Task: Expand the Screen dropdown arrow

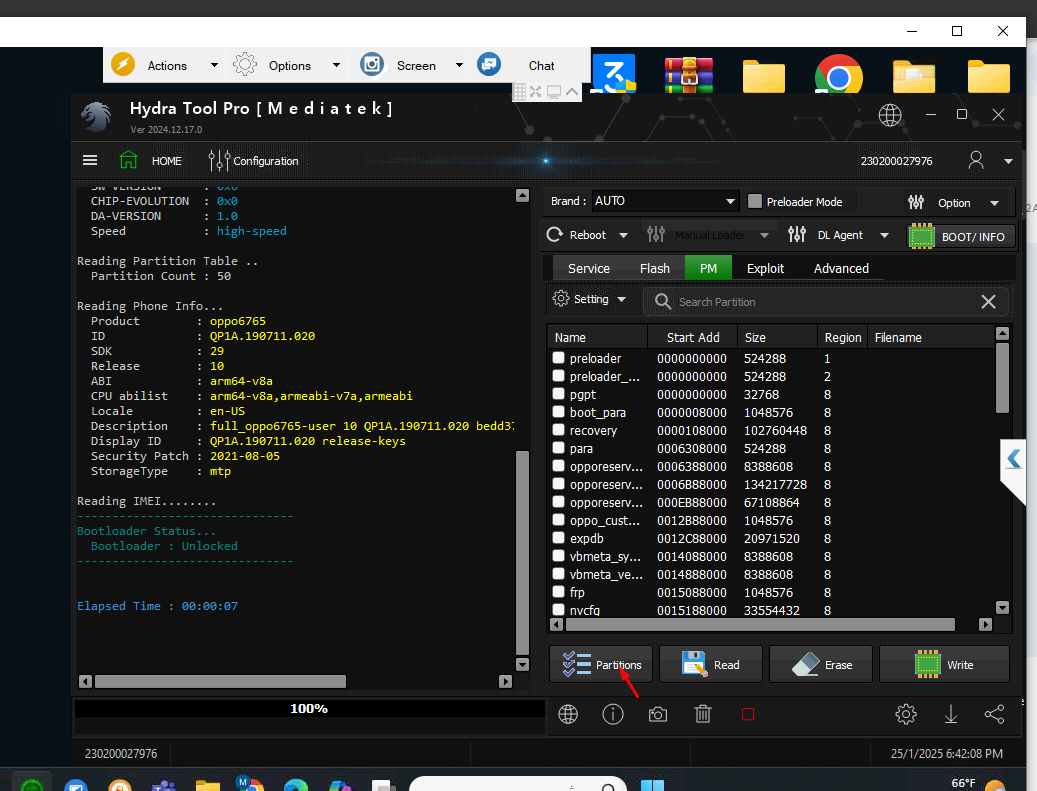Action: click(x=459, y=65)
